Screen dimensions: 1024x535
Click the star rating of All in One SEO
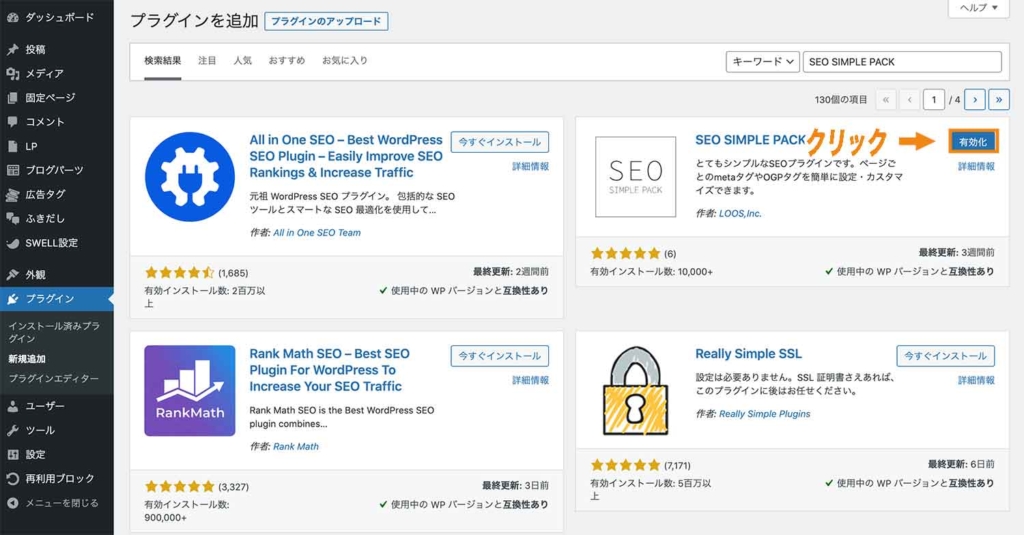click(x=179, y=272)
